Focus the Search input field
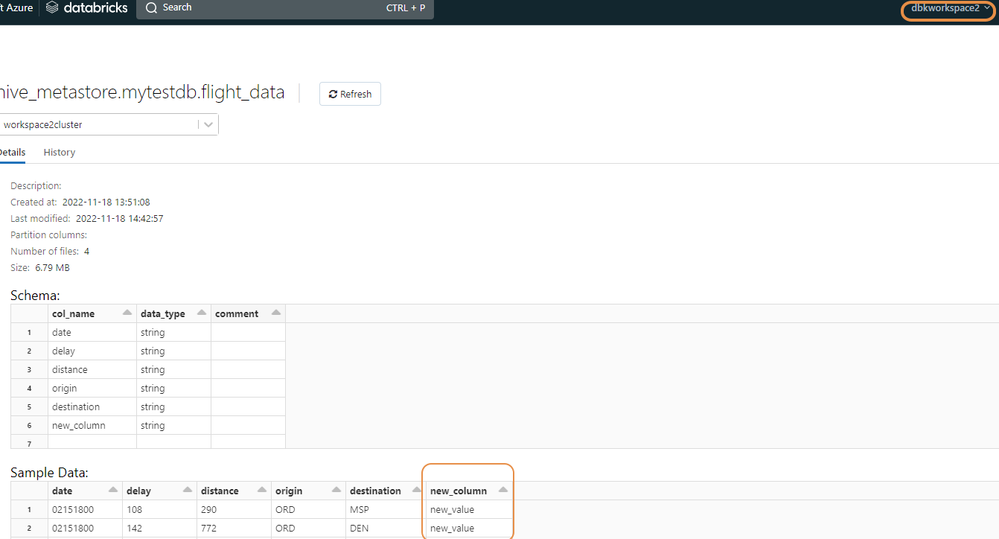 [285, 8]
